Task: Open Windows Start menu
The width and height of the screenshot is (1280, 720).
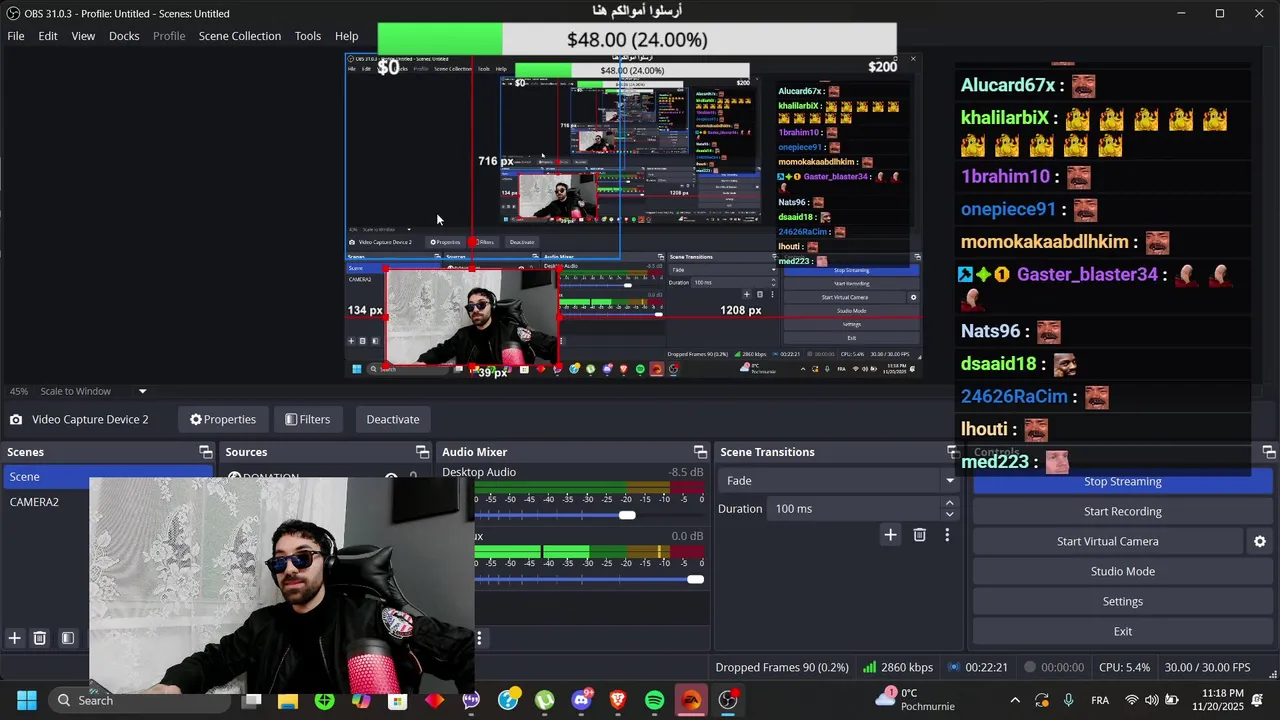Action: click(27, 700)
